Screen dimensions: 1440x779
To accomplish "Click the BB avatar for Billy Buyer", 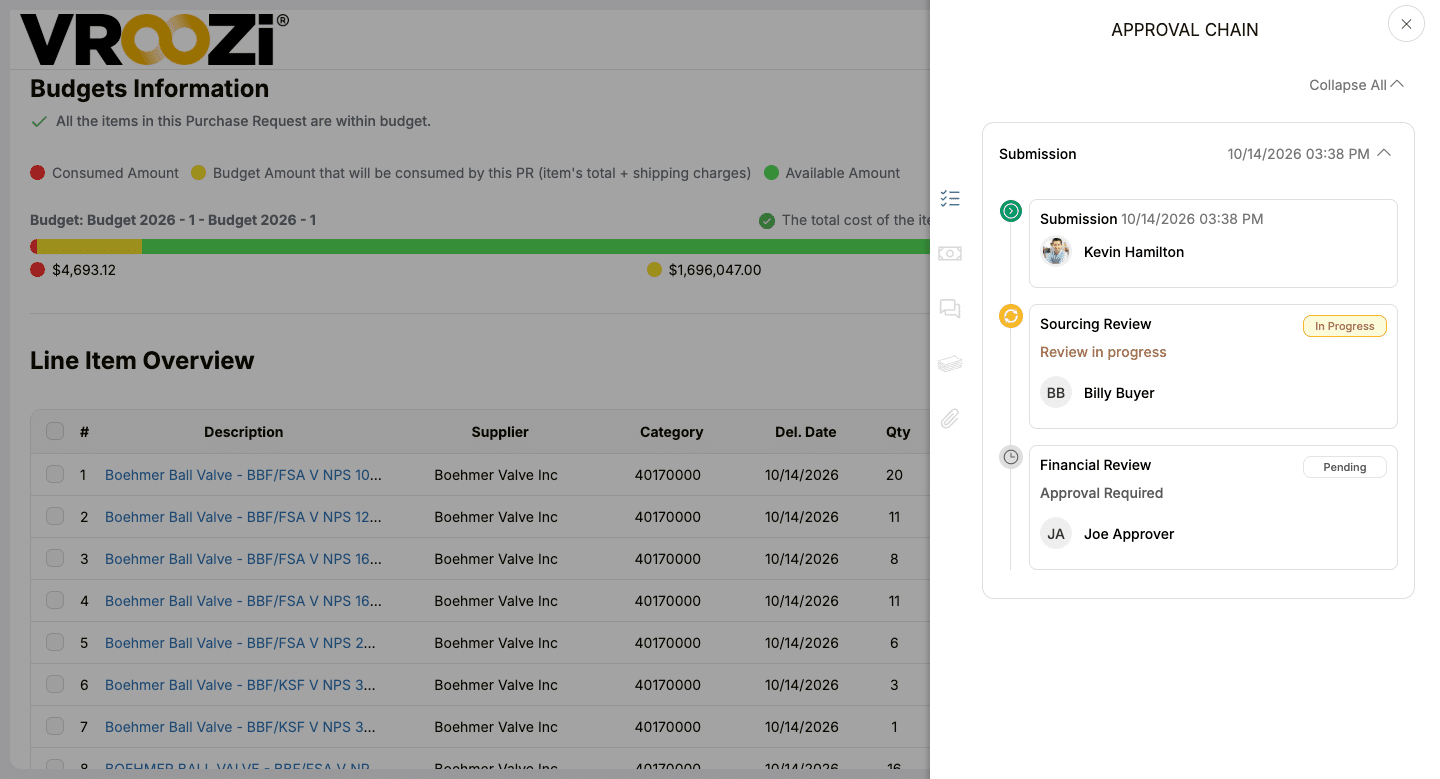I will [1056, 393].
